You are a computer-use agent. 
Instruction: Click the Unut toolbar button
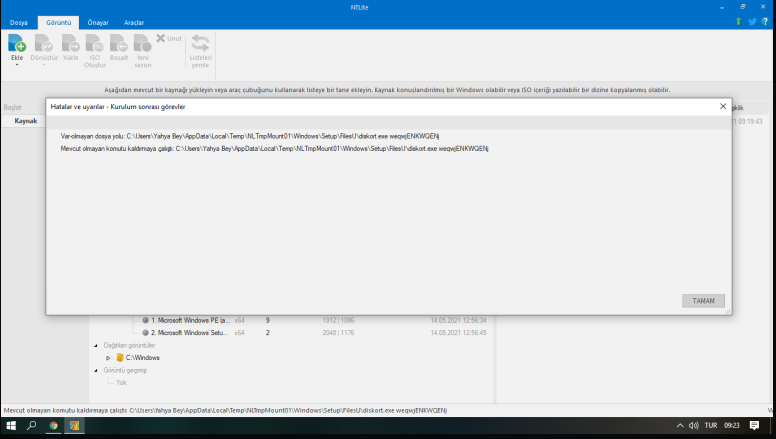pos(169,38)
